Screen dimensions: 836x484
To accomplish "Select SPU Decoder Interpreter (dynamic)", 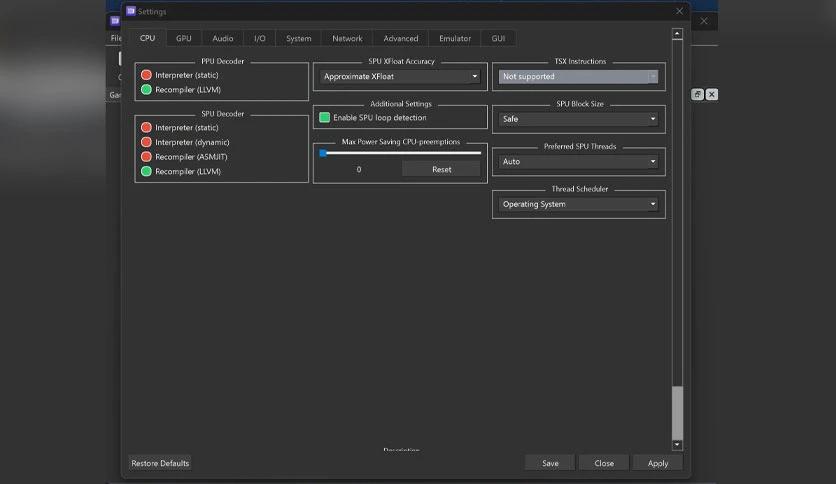I will [185, 142].
